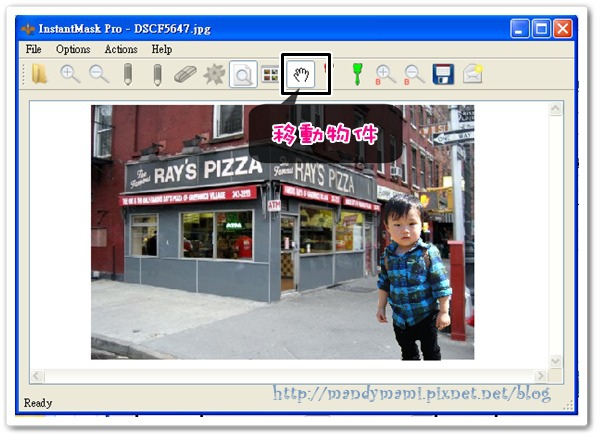600x438 pixels.
Task: Select the second pencil marker tool
Action: pyautogui.click(x=157, y=75)
